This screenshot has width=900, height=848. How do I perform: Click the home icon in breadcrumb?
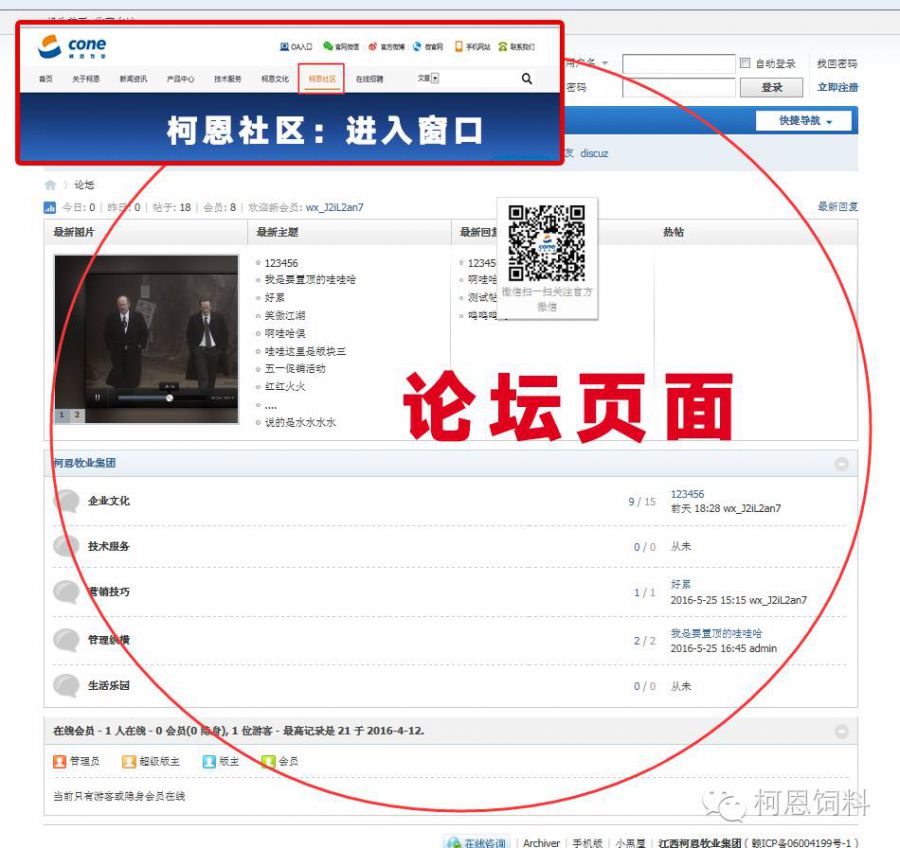coord(51,185)
